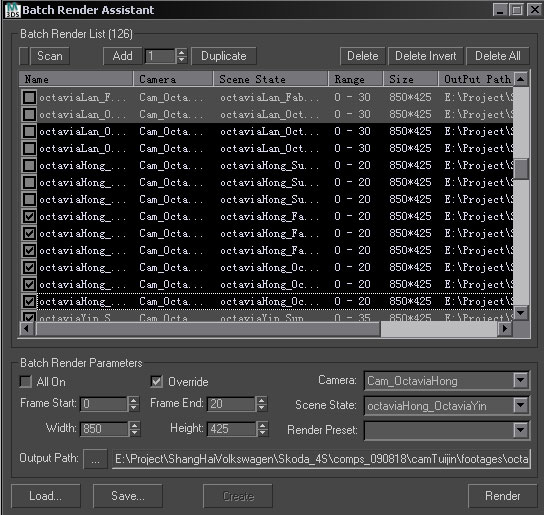544x515 pixels.
Task: Click the horizontal scrollbar left arrow
Action: coord(27,328)
